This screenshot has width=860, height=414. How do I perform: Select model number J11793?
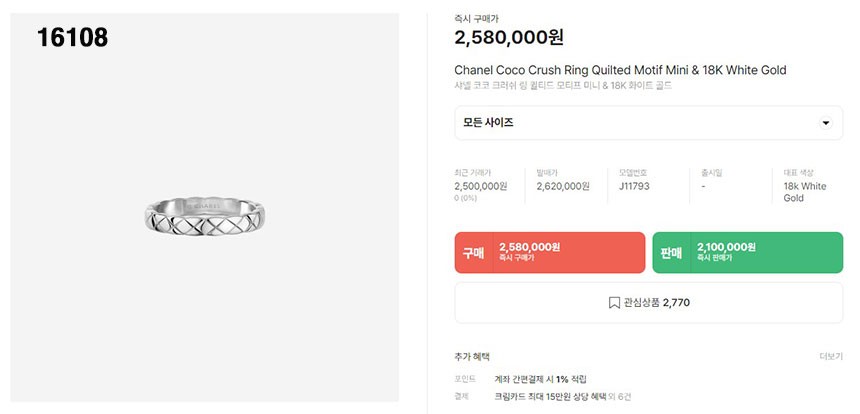point(634,186)
